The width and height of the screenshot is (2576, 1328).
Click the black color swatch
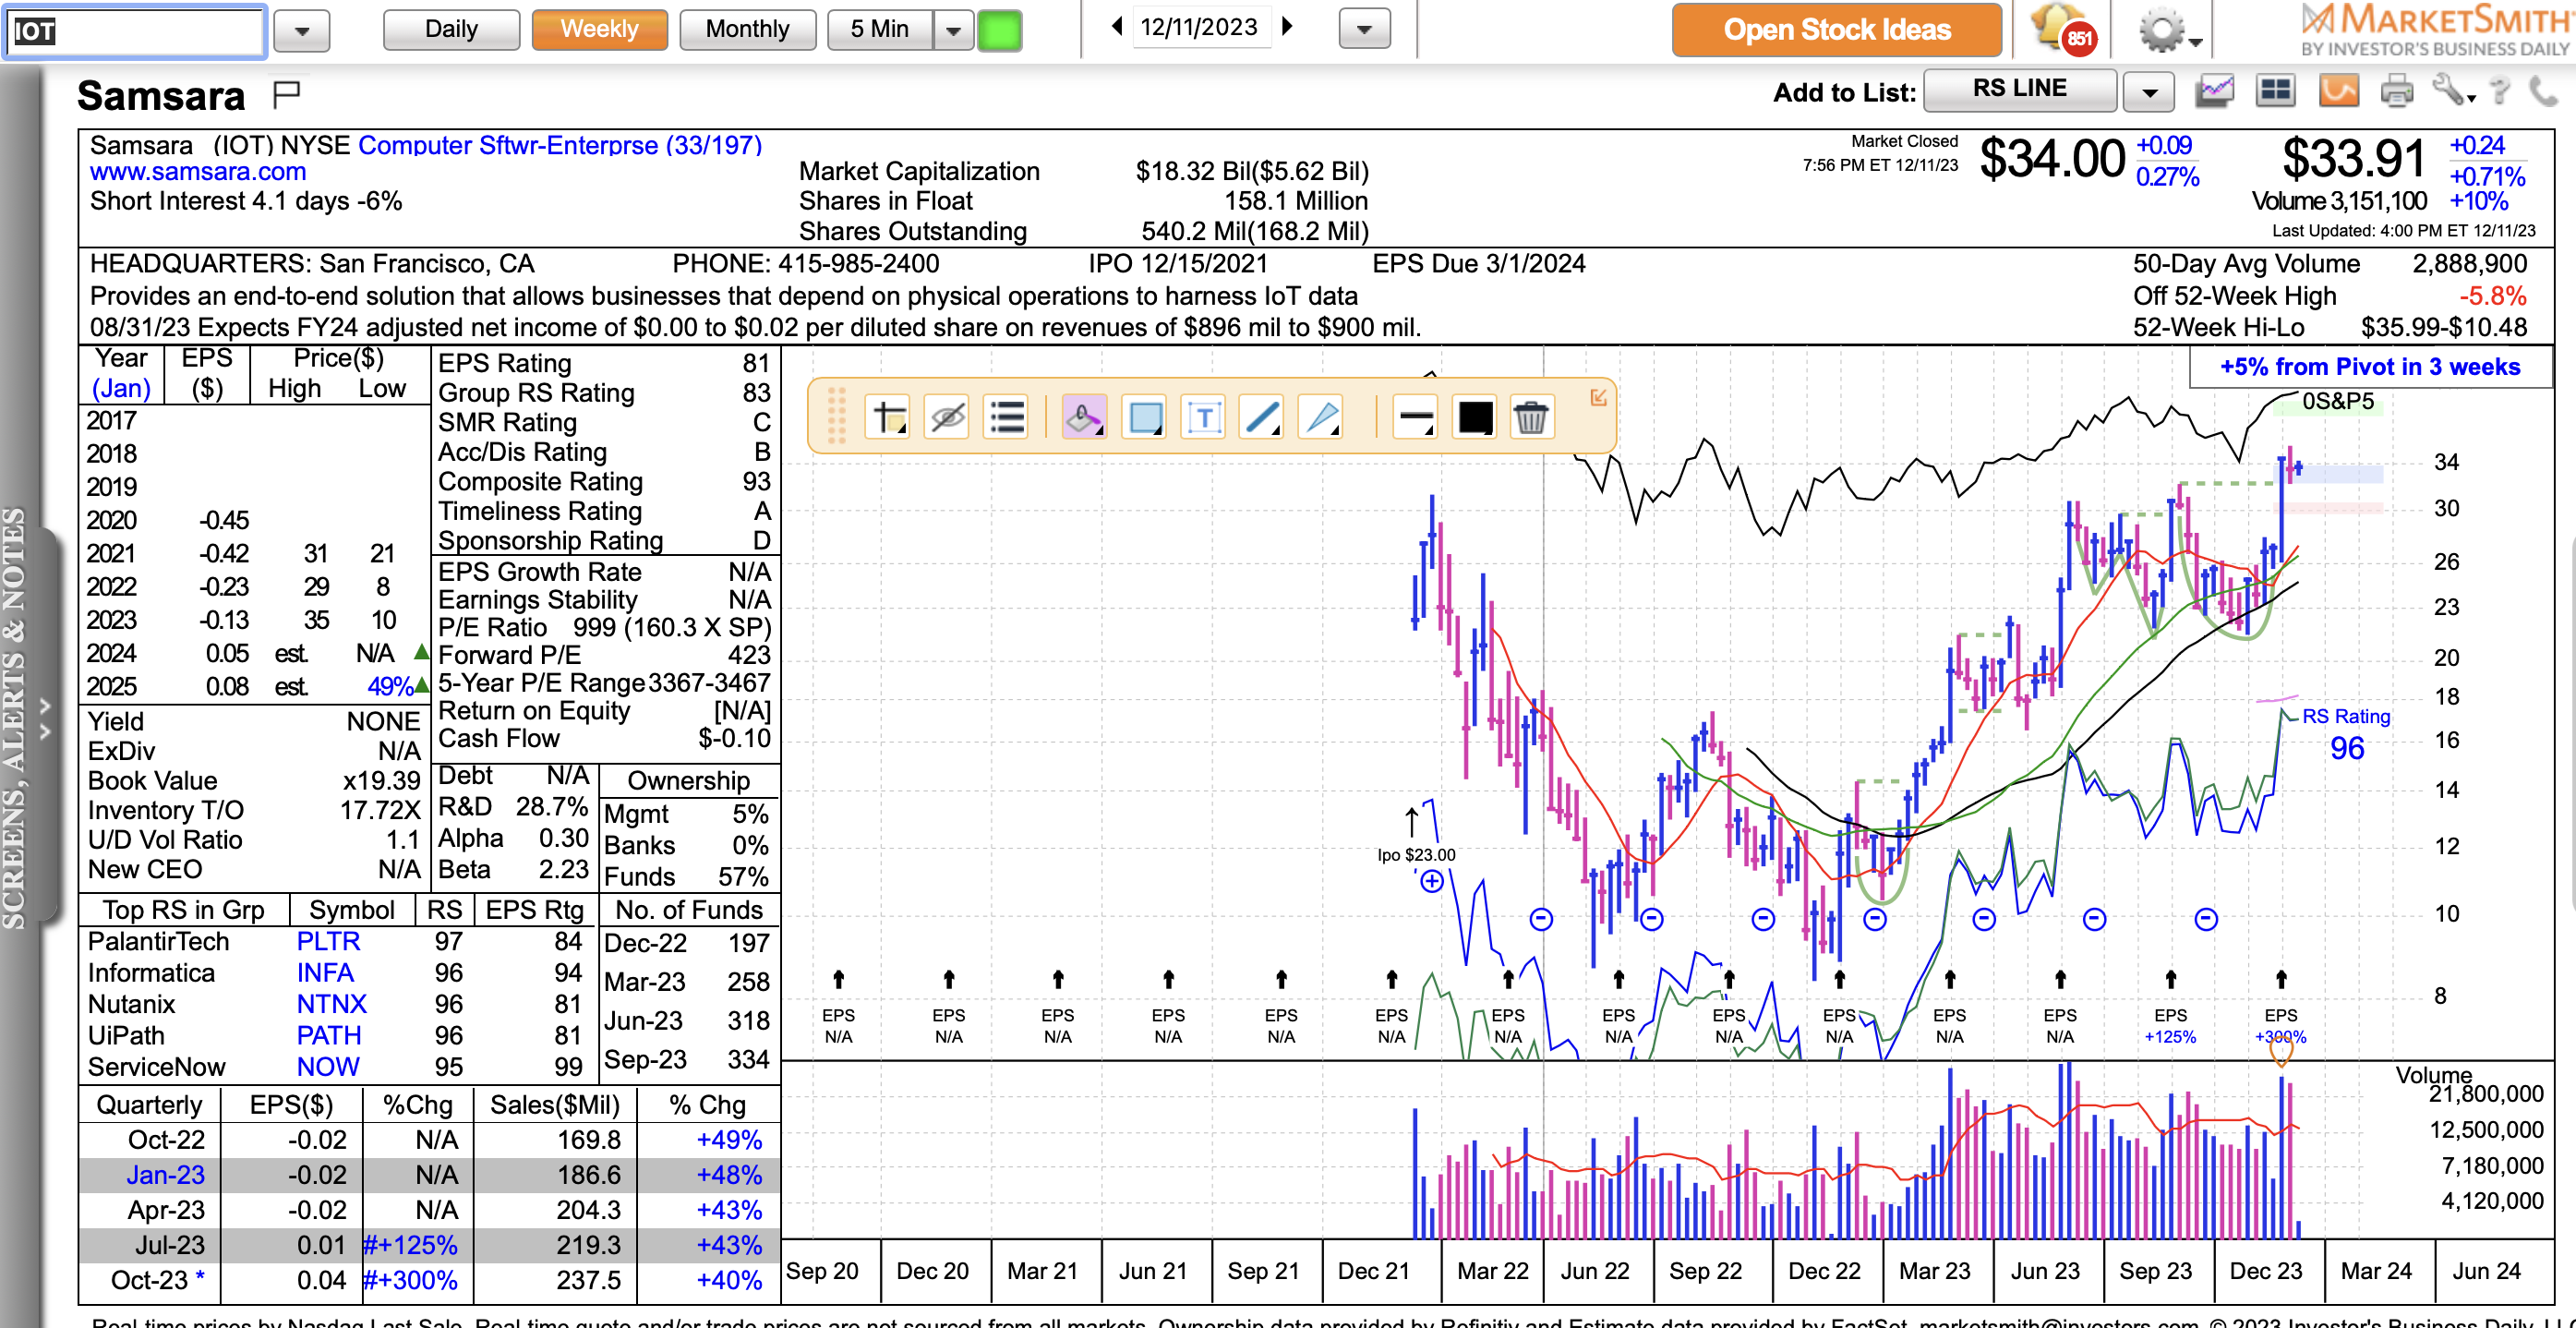tap(1474, 417)
